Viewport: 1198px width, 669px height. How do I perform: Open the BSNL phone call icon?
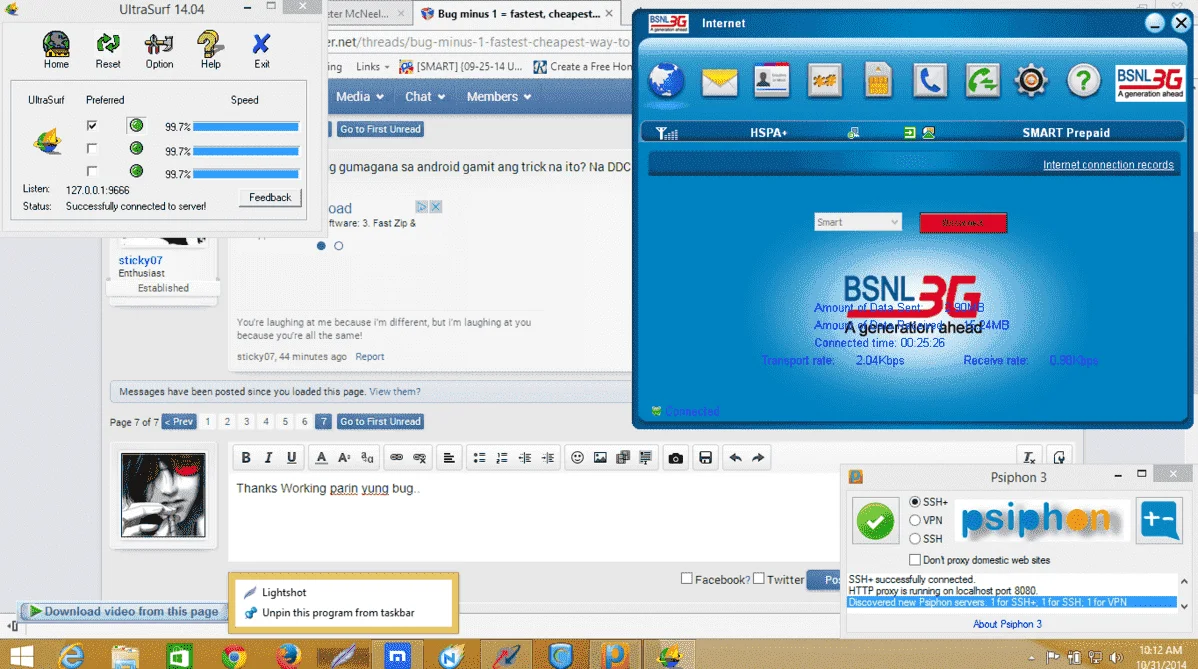click(x=929, y=80)
